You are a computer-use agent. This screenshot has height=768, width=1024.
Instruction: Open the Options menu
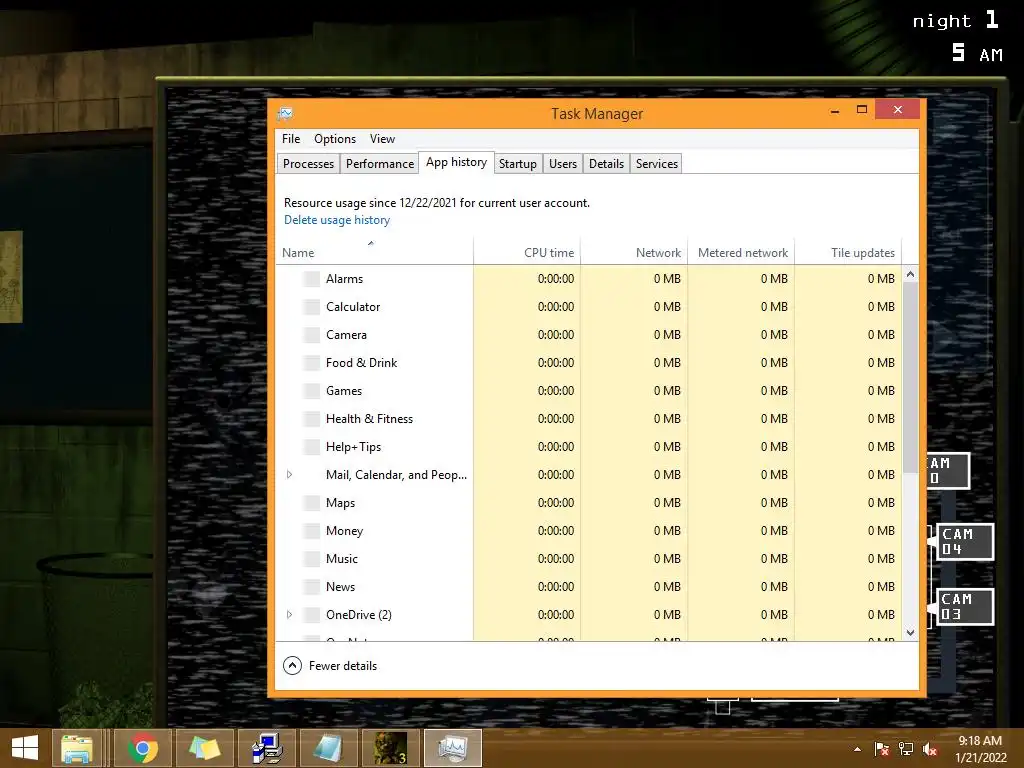tap(335, 138)
